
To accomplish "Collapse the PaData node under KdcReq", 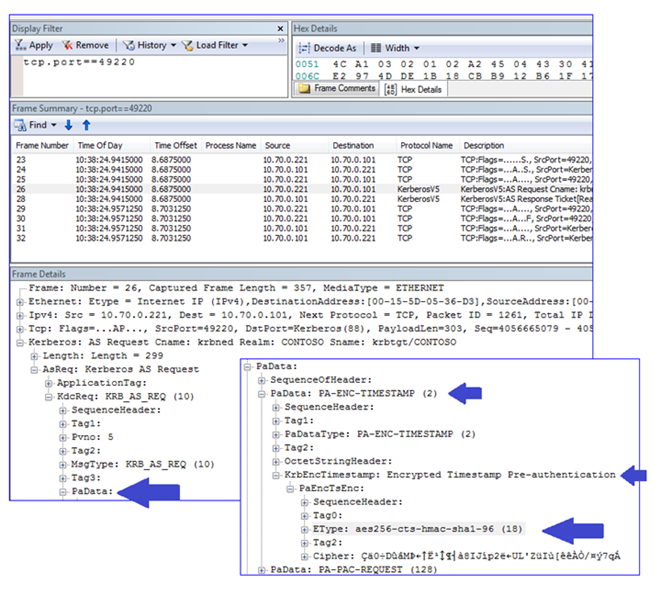I will point(63,492).
